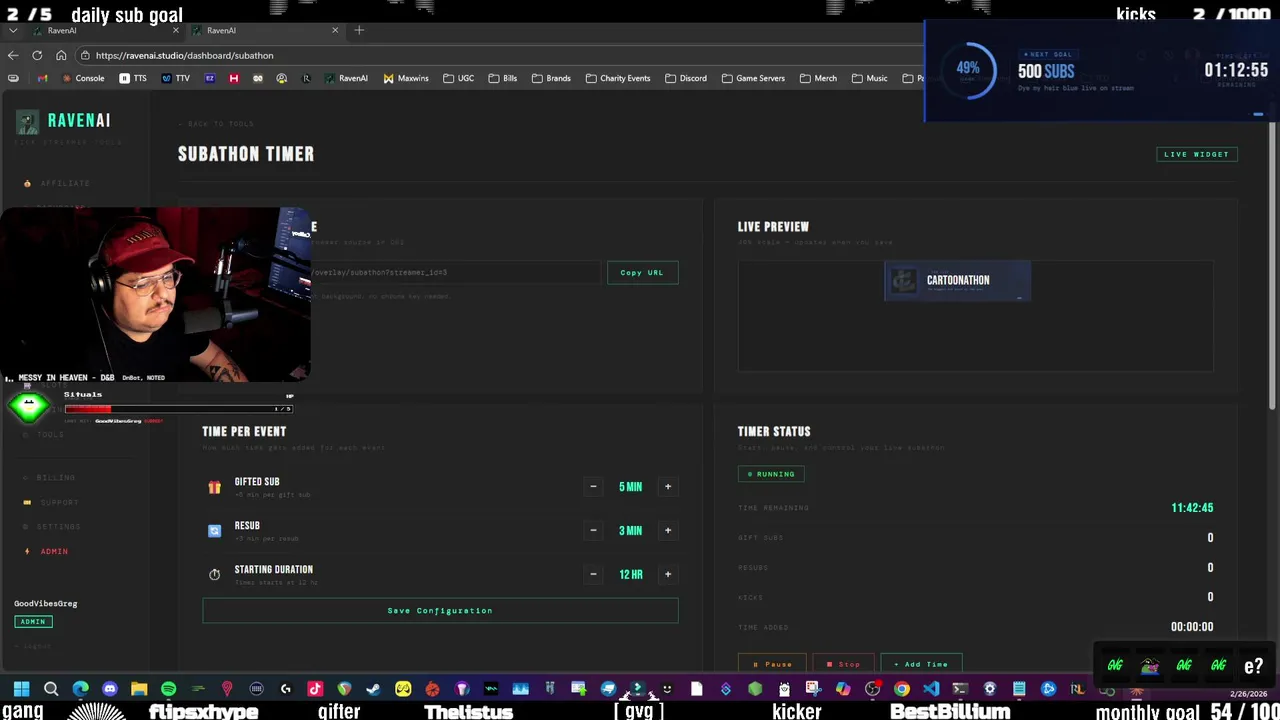Click the Admin badge under GoodVibesGreg
This screenshot has width=1280, height=720.
(33, 622)
